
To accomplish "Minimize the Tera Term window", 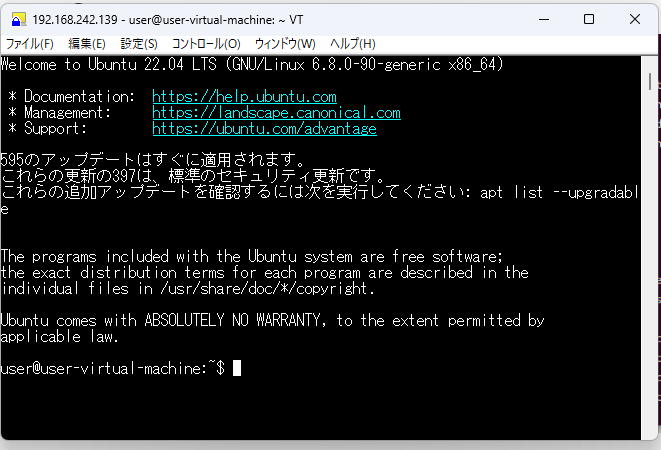I will tap(543, 19).
